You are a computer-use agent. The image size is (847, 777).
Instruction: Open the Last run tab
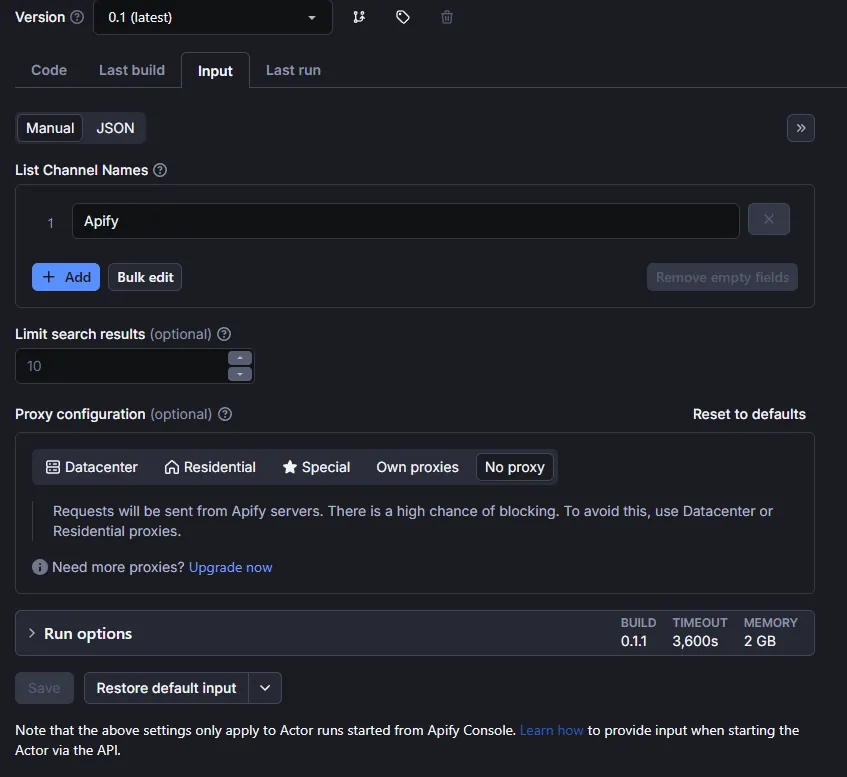293,70
